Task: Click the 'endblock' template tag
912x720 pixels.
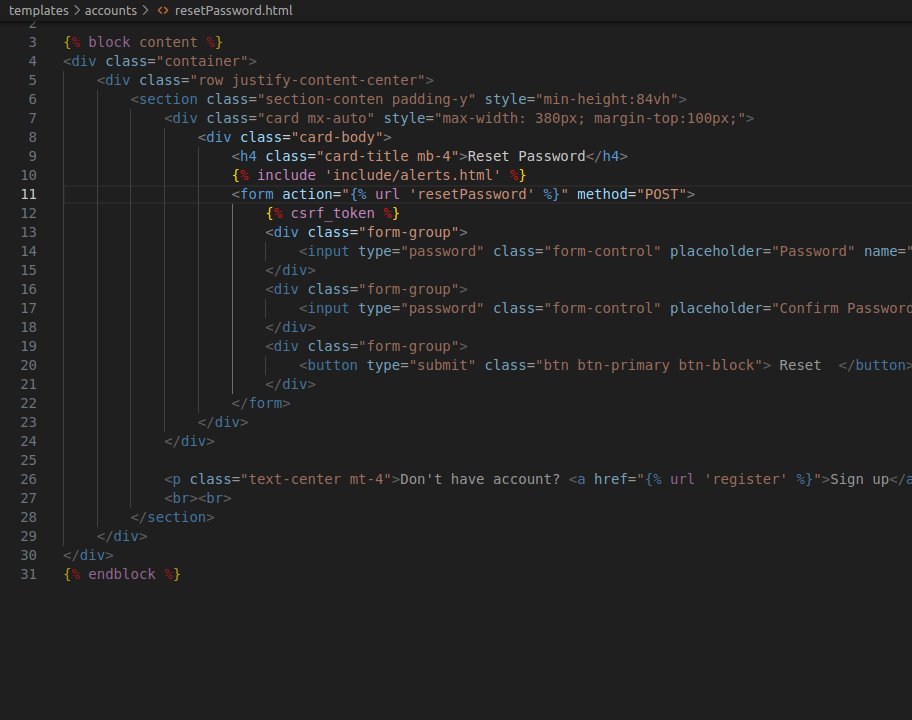Action: pos(122,575)
